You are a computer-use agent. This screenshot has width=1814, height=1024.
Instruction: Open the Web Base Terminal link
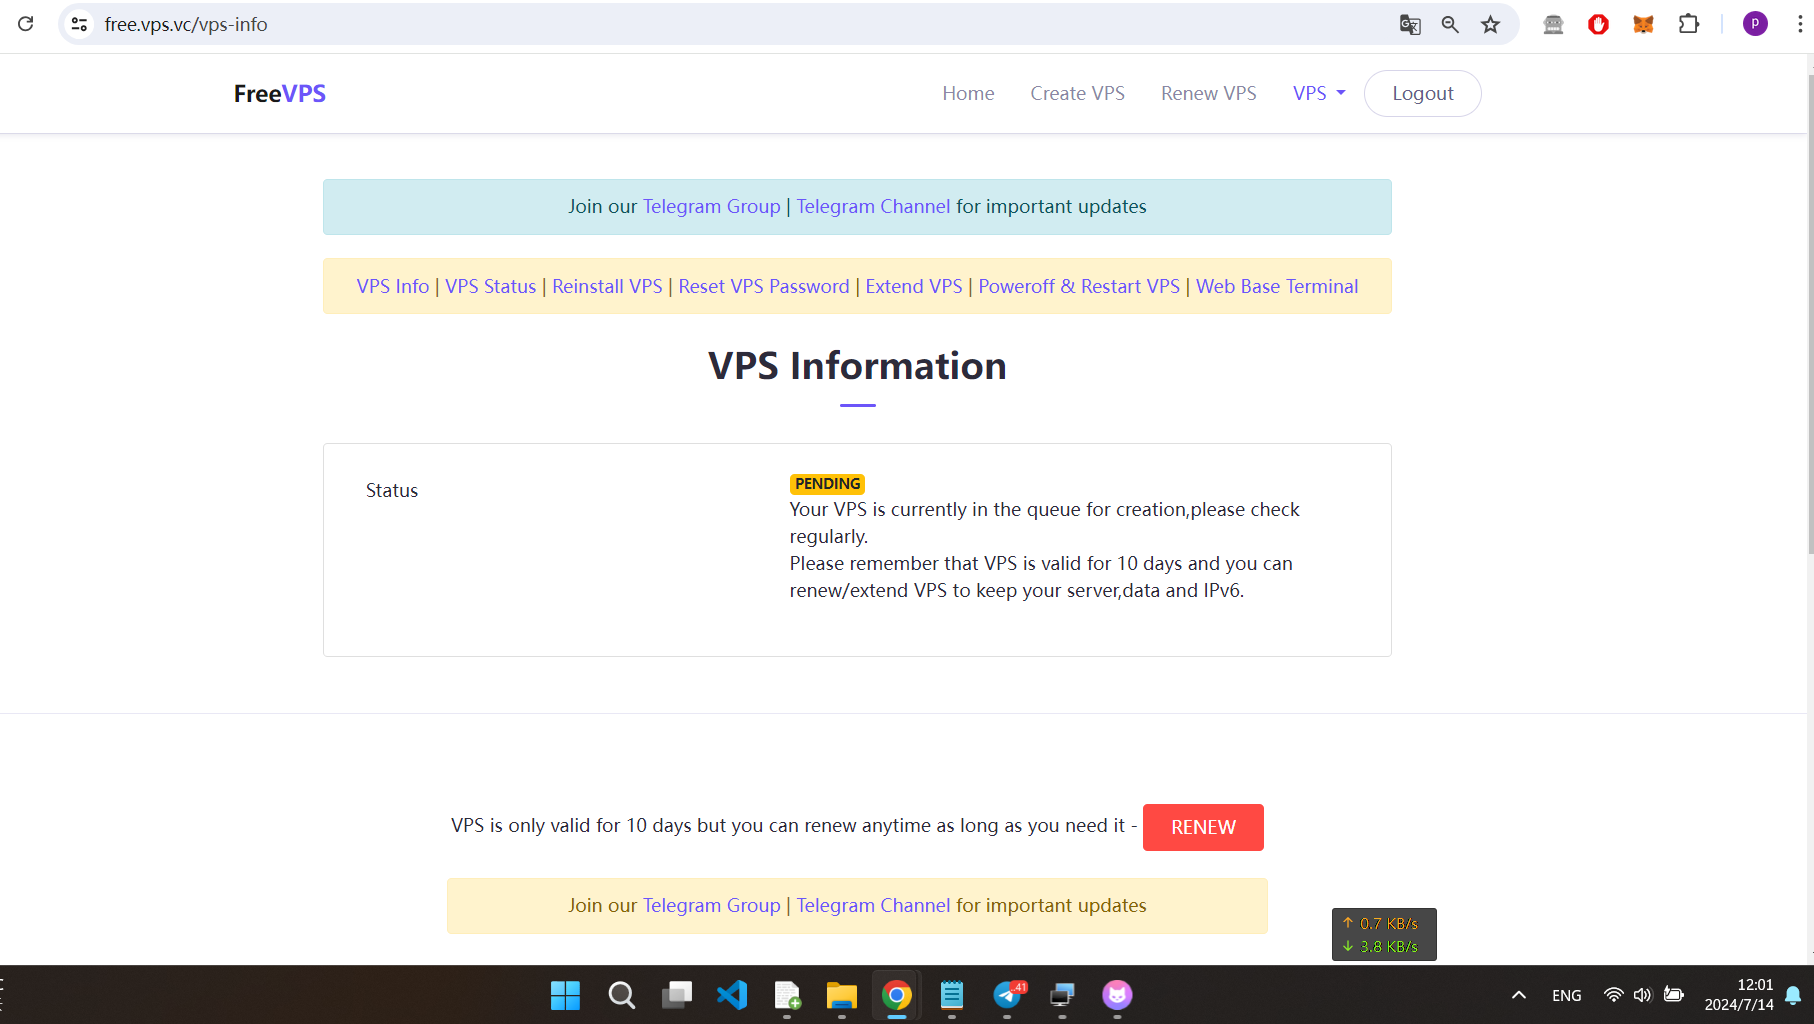[x=1277, y=286]
